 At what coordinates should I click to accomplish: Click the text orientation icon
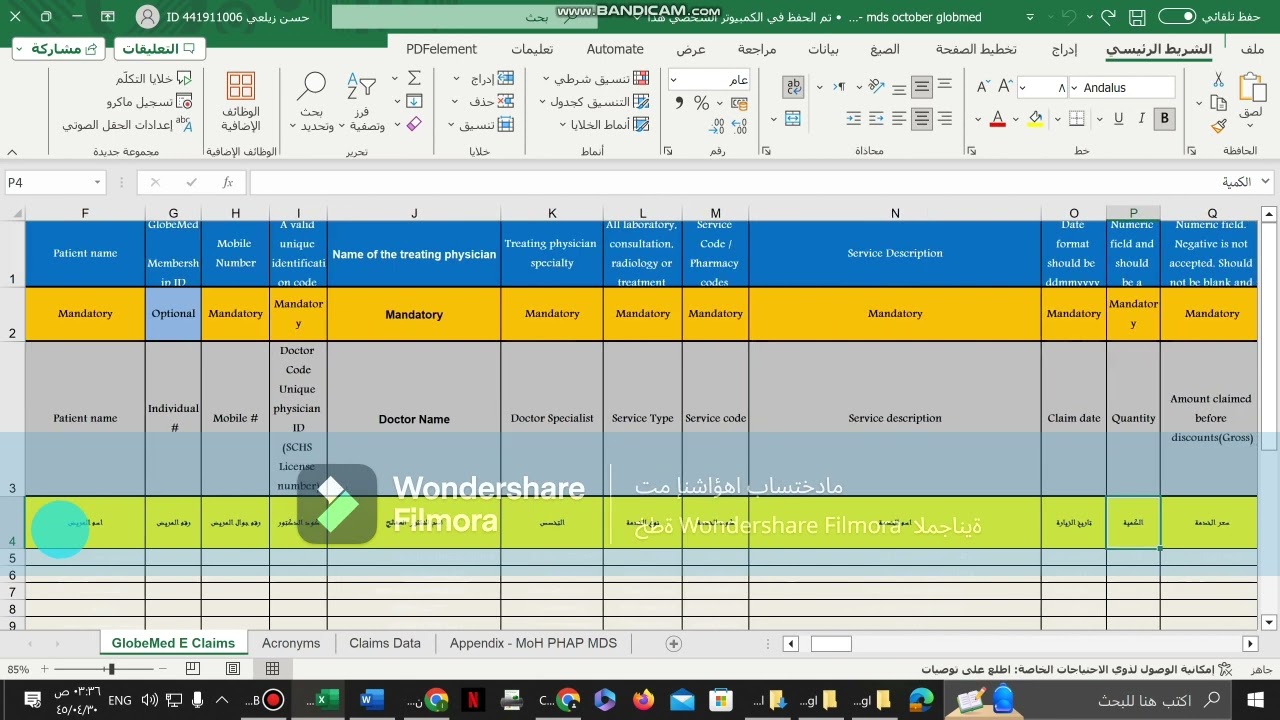pyautogui.click(x=876, y=87)
